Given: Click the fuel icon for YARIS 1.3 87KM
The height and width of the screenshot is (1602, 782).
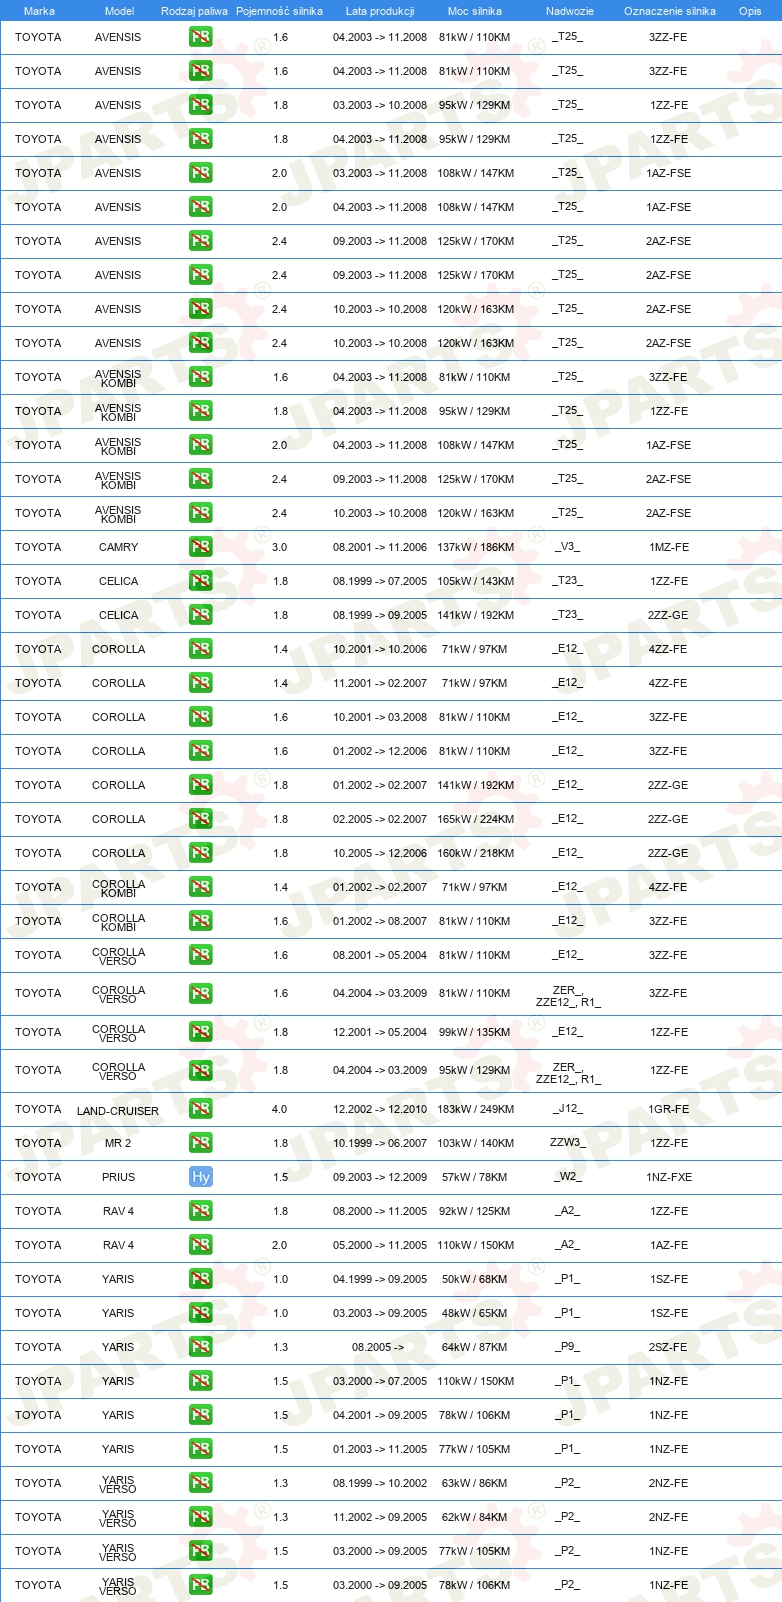Looking at the screenshot, I should pos(201,1347).
